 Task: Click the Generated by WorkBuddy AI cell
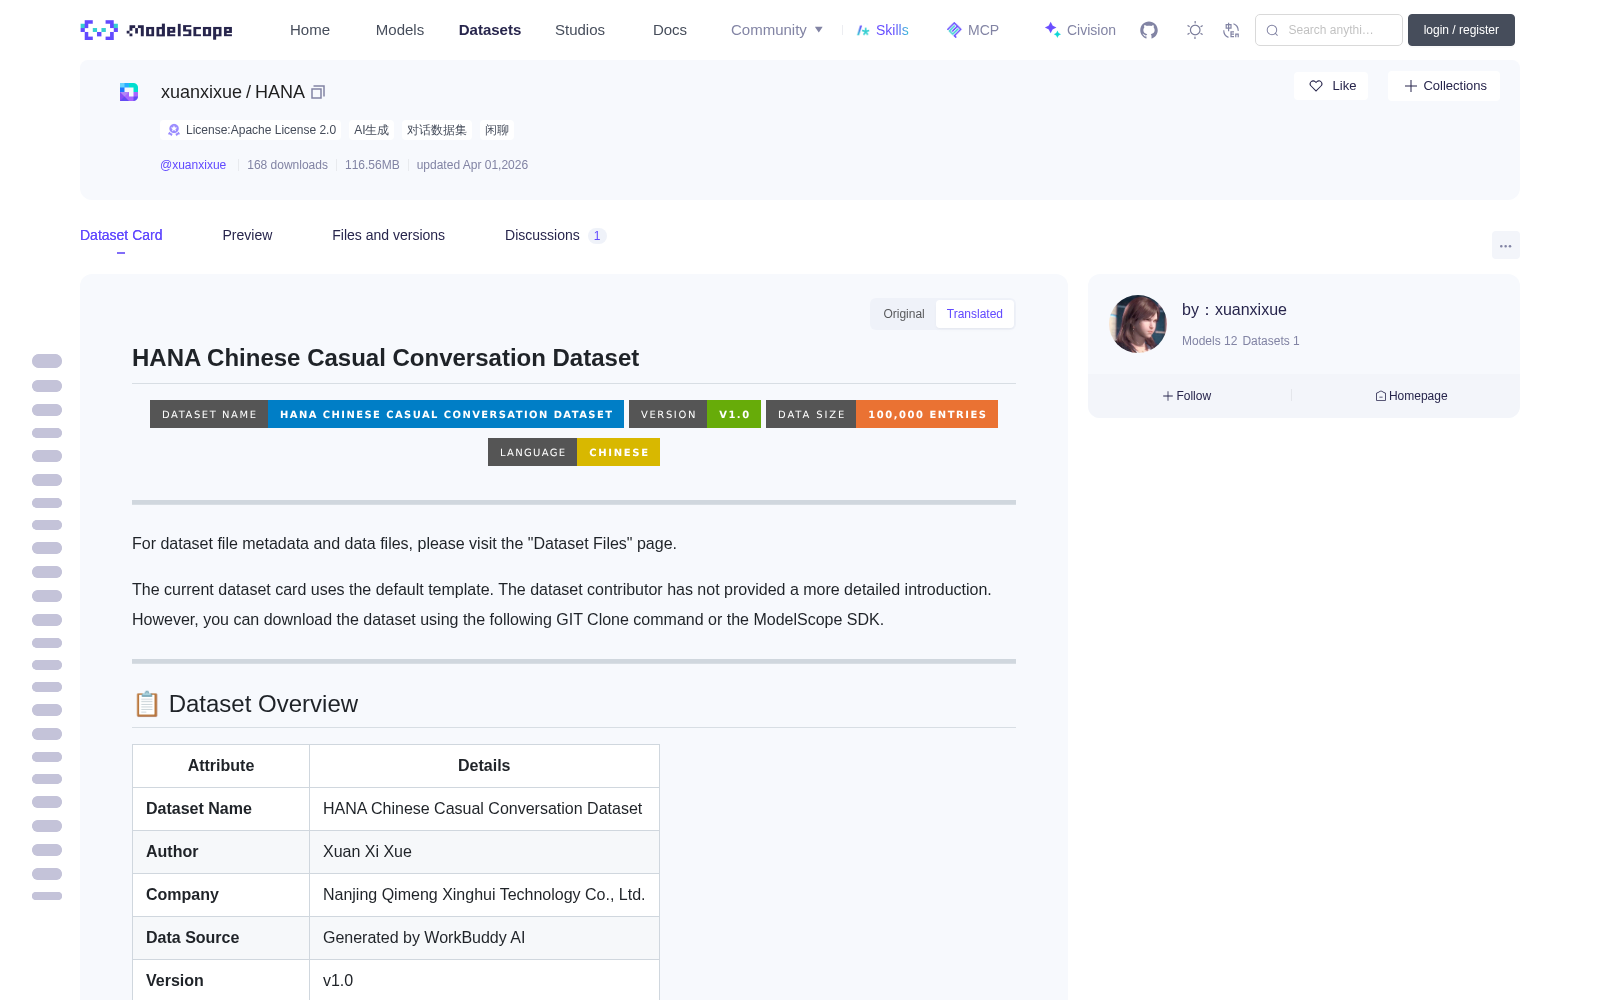(x=484, y=938)
